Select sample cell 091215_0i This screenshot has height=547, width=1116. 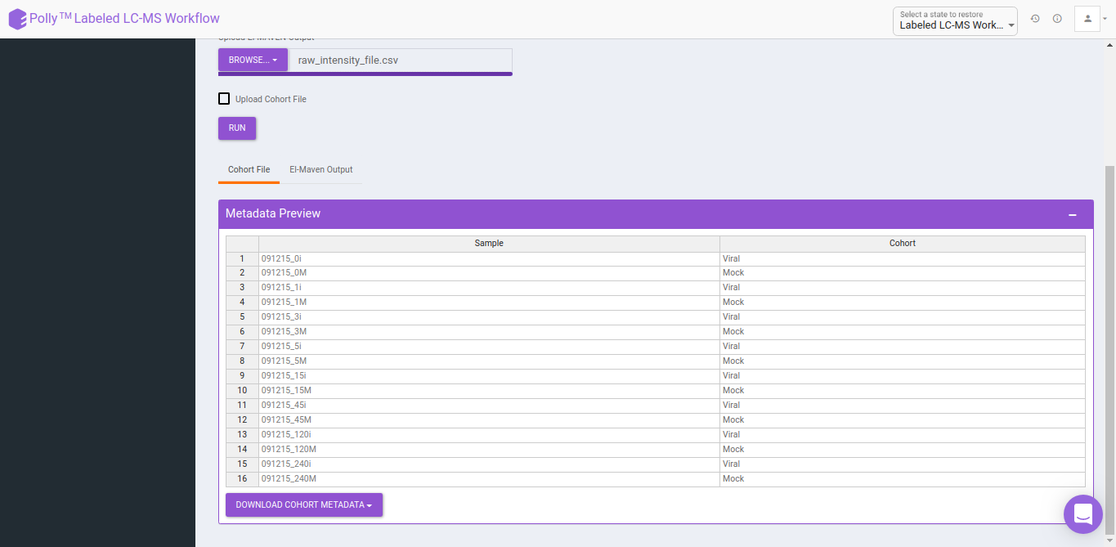(x=489, y=259)
